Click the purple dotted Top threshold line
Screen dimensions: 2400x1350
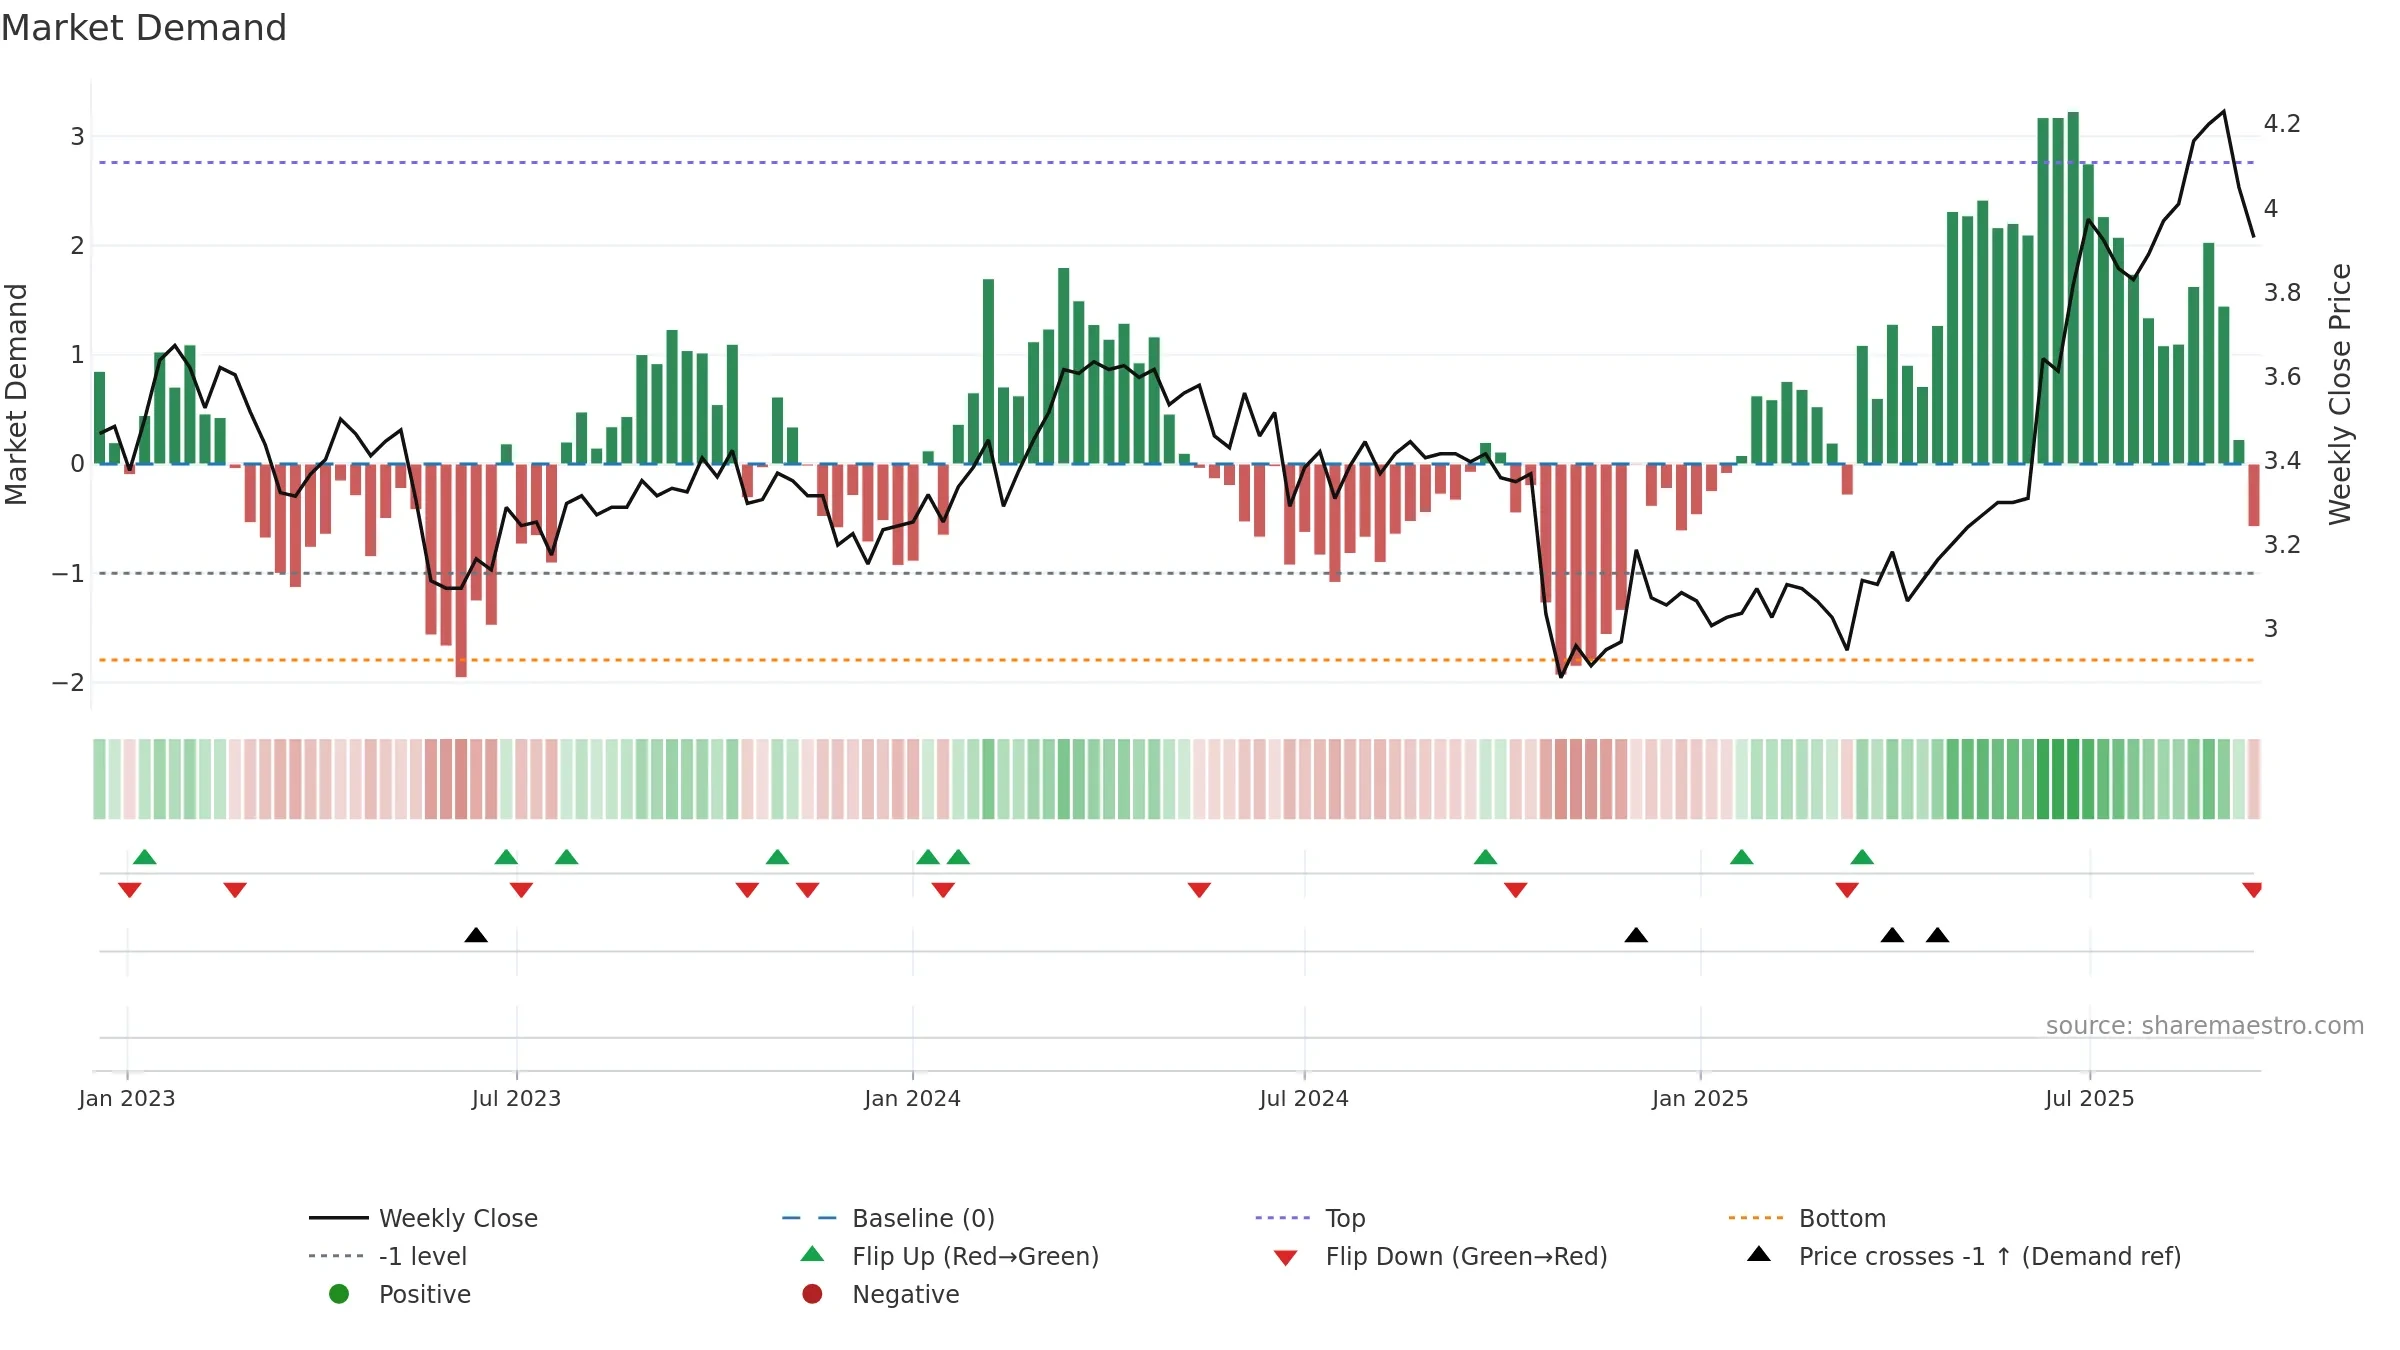tap(1176, 162)
